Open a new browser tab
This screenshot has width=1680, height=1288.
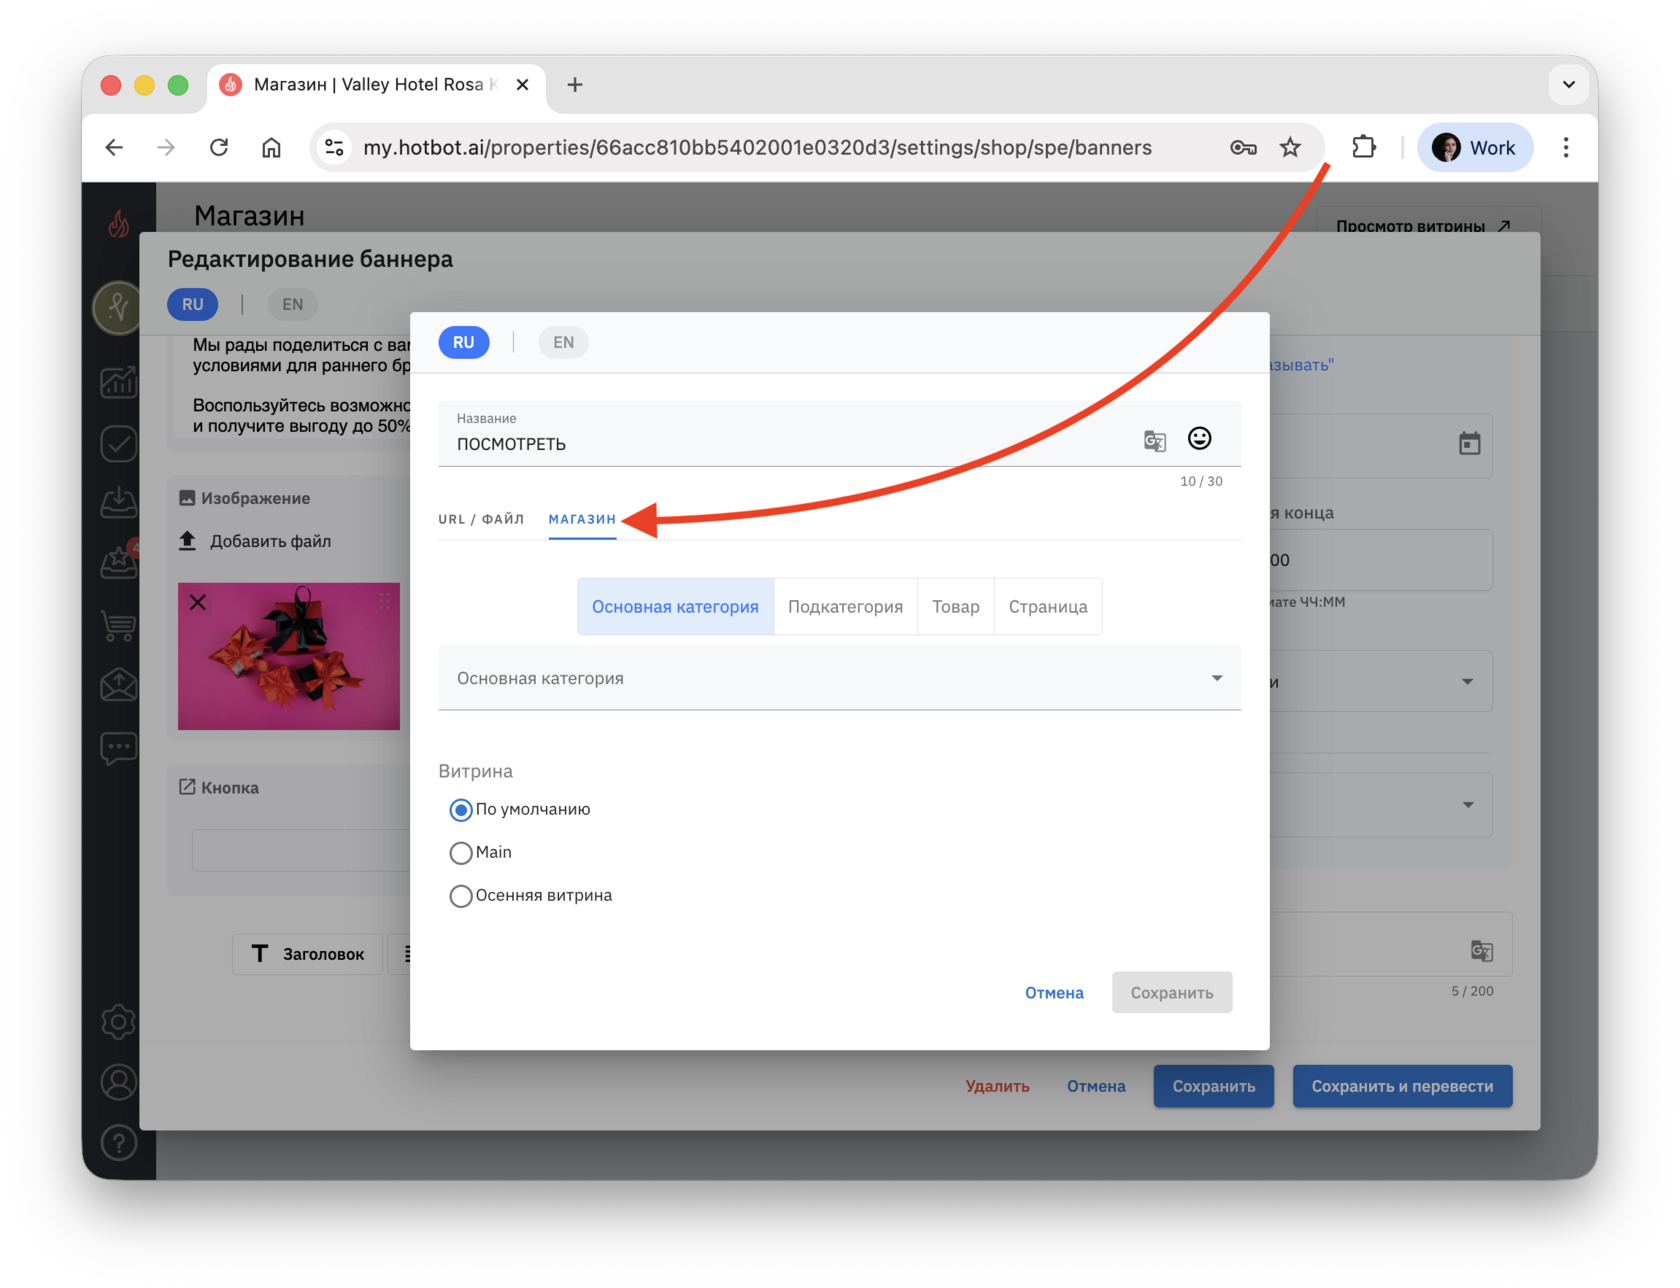[575, 85]
